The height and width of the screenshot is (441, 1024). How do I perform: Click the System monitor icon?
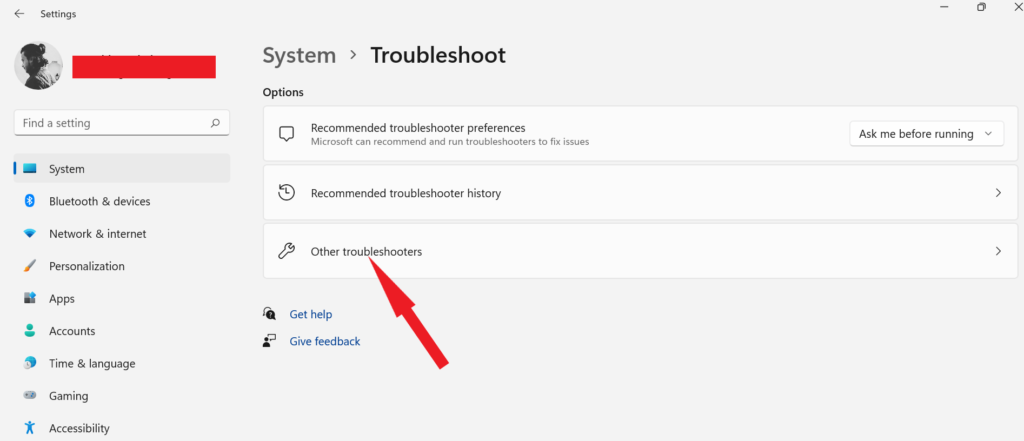tap(29, 169)
